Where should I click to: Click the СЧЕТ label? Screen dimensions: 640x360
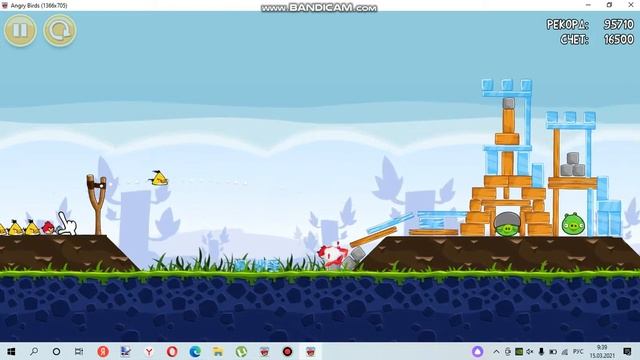pyautogui.click(x=574, y=40)
